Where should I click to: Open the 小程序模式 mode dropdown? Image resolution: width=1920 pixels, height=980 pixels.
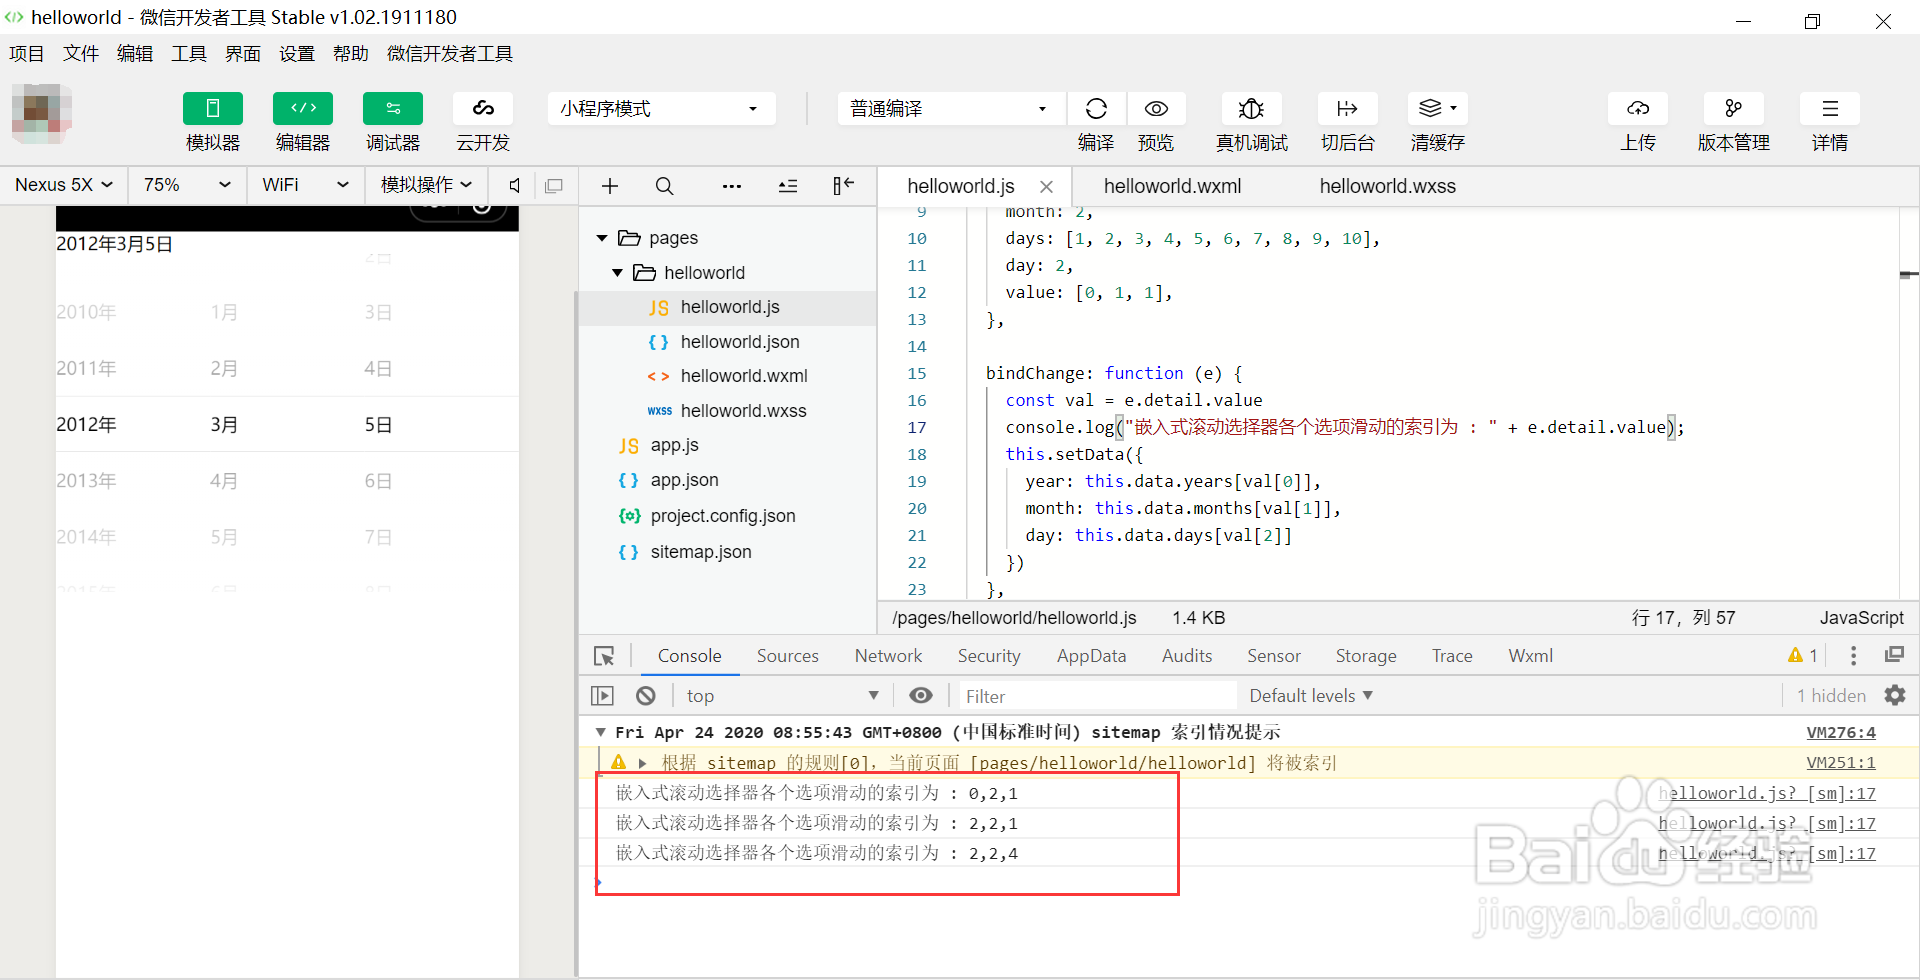661,108
